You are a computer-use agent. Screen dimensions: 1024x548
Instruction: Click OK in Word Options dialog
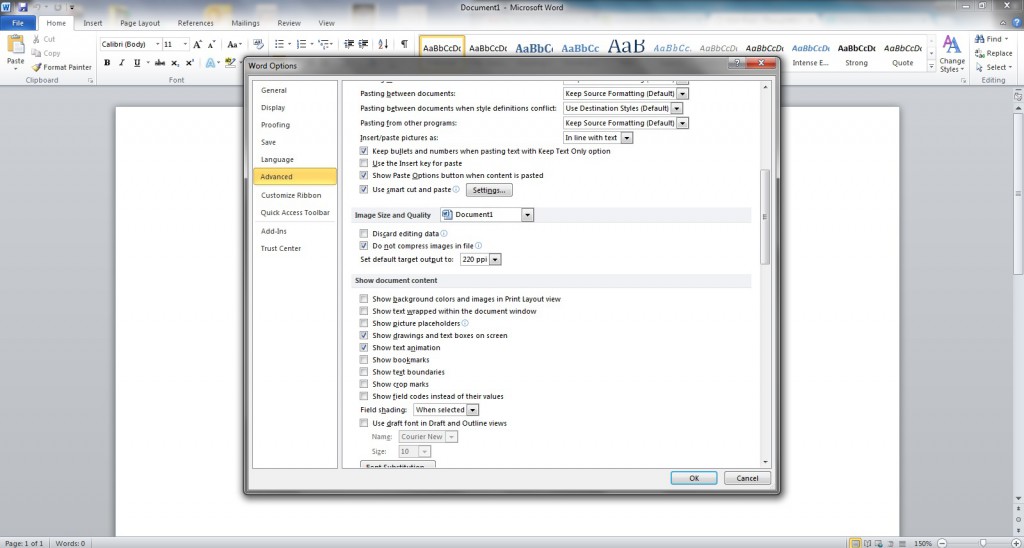point(694,478)
